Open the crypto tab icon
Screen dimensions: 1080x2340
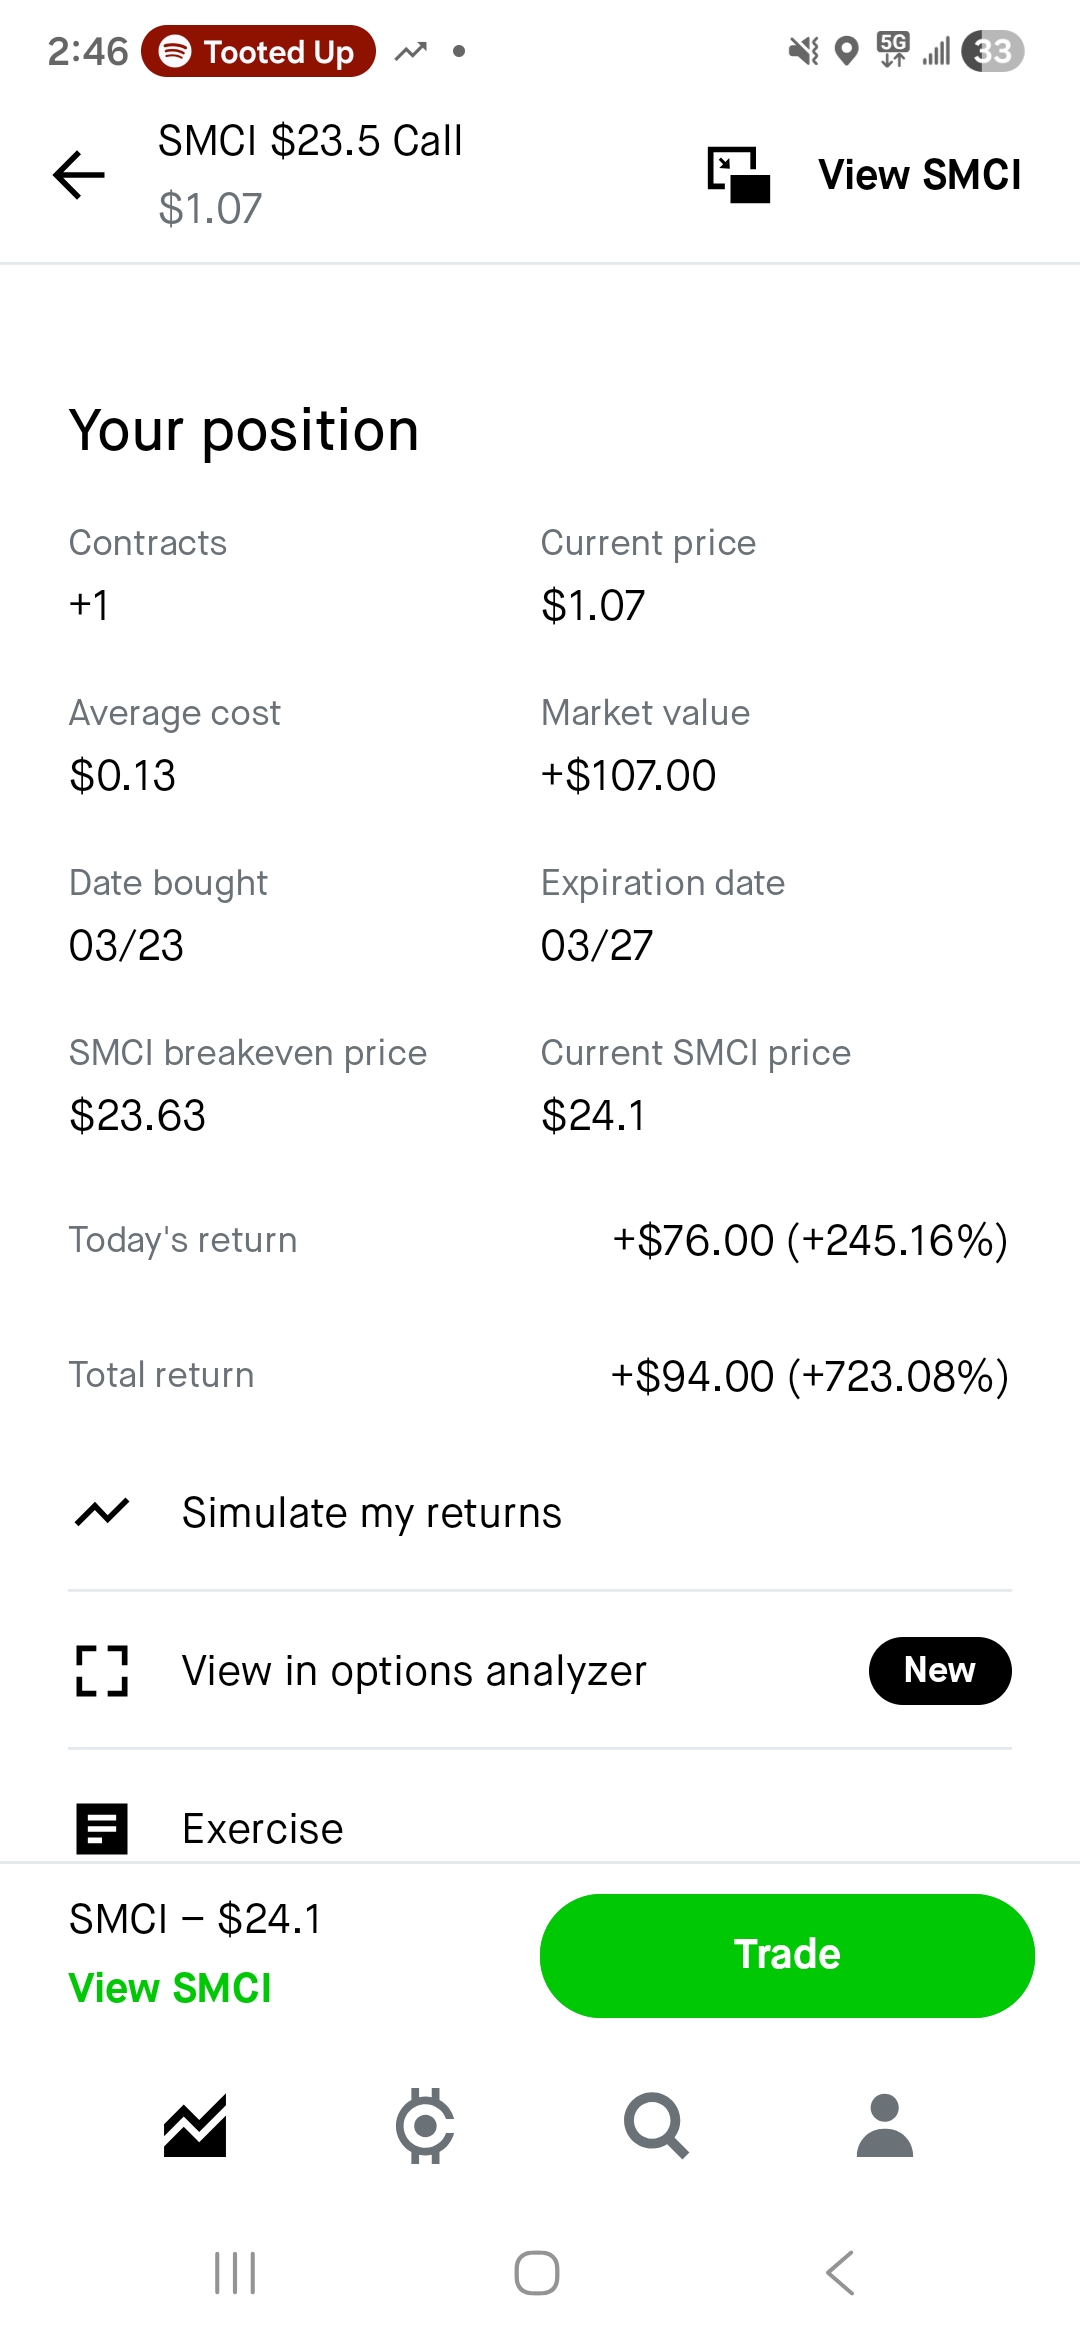[x=425, y=2126]
